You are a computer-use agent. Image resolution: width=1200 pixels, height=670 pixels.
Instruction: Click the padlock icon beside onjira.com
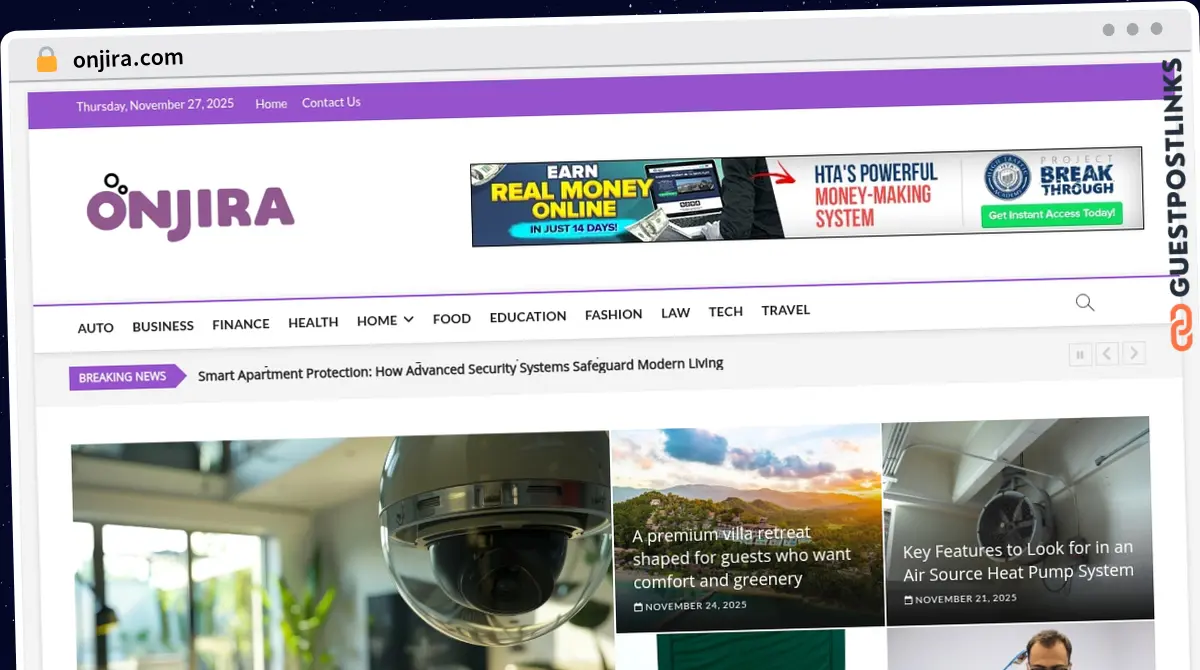(x=47, y=60)
